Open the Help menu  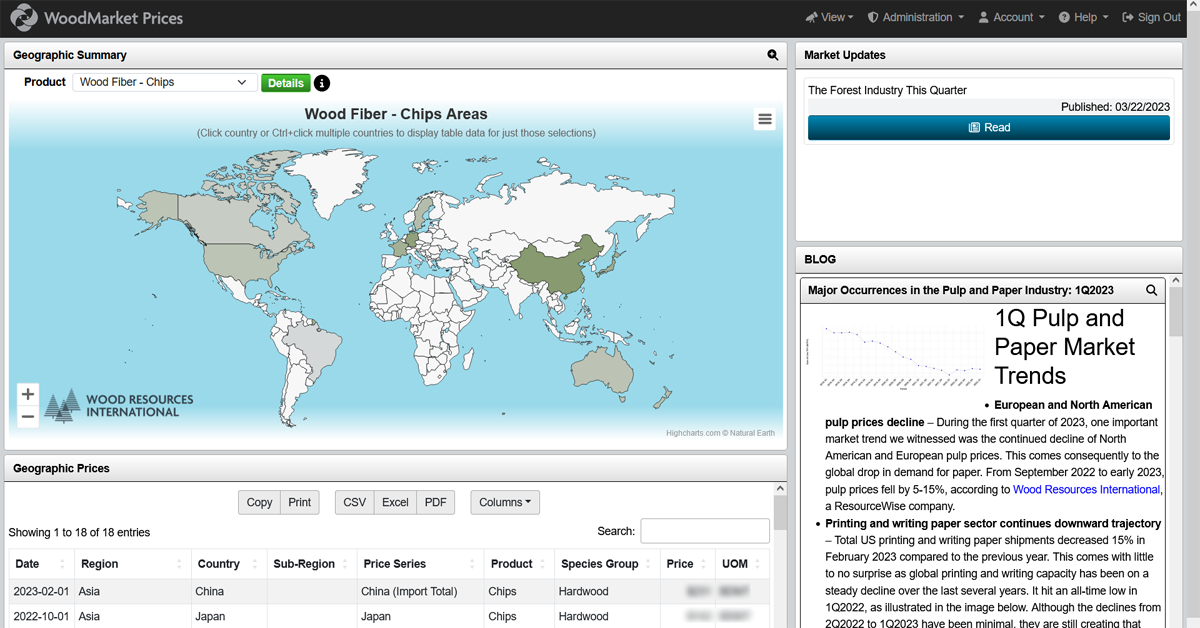(x=1084, y=17)
